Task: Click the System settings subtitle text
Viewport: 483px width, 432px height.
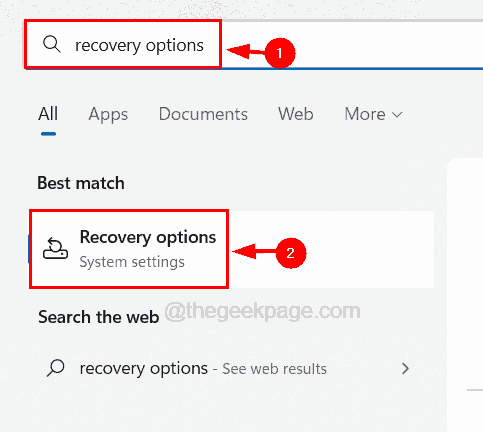Action: click(x=132, y=262)
